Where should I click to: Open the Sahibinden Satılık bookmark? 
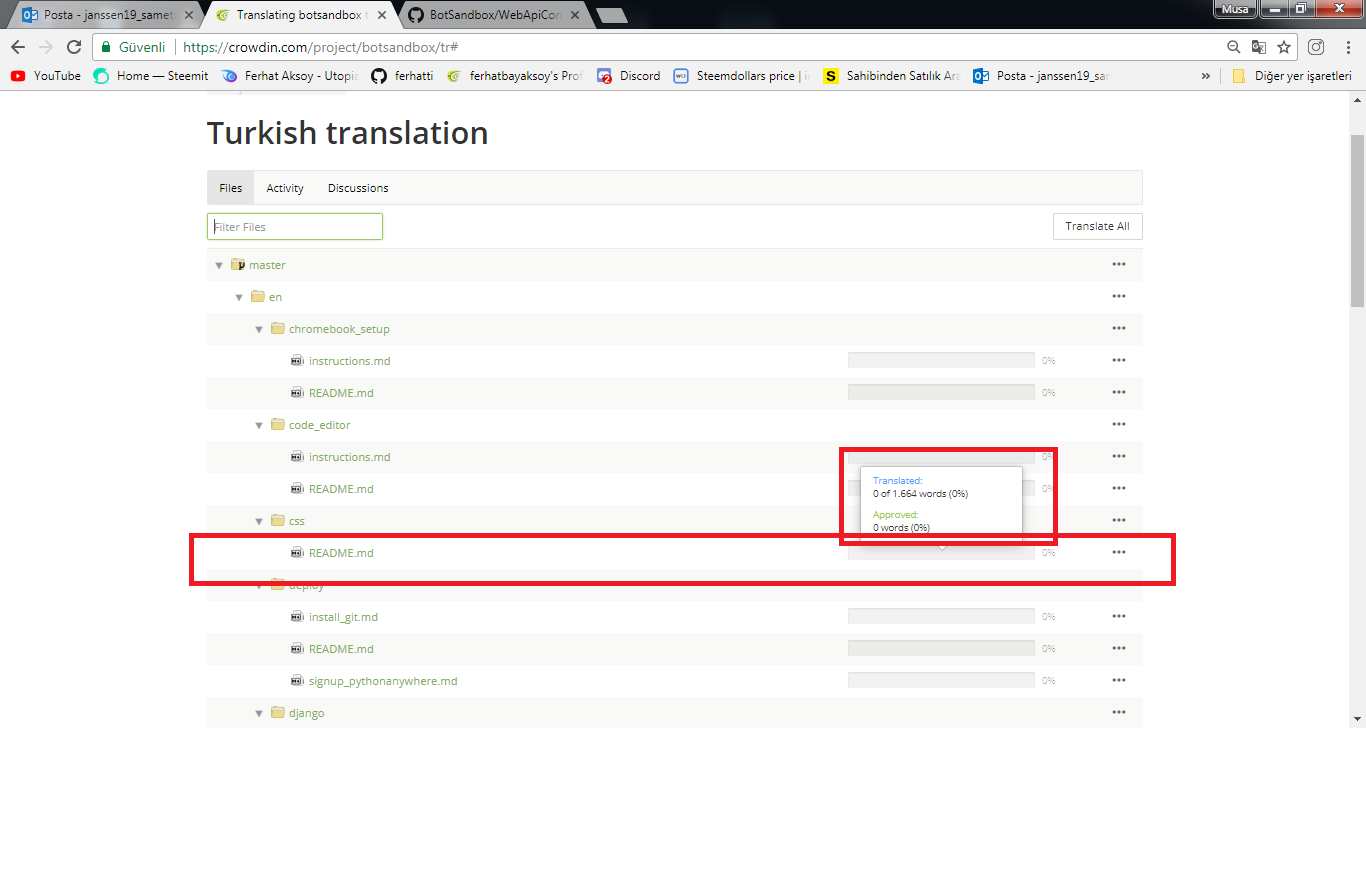tap(892, 76)
